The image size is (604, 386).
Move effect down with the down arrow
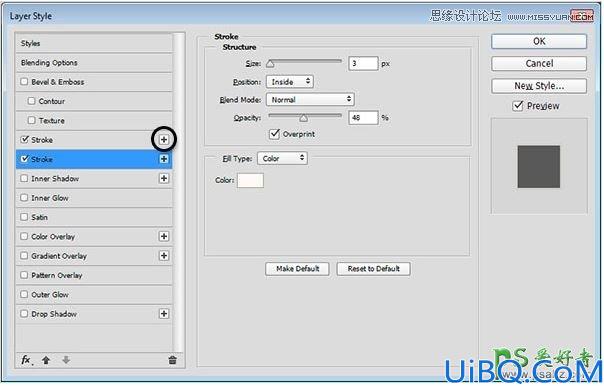(x=66, y=360)
